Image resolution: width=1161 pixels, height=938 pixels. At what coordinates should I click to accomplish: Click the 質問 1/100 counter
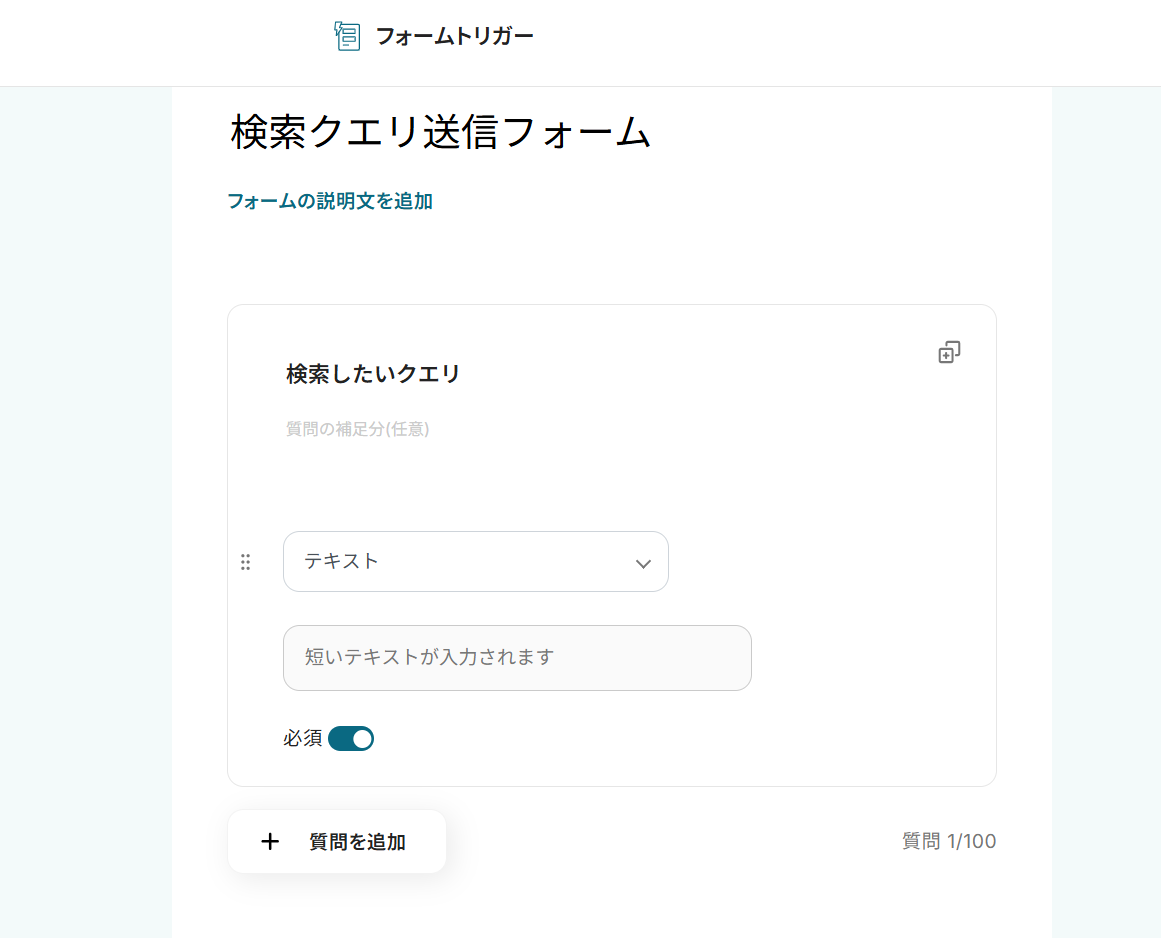click(x=949, y=842)
